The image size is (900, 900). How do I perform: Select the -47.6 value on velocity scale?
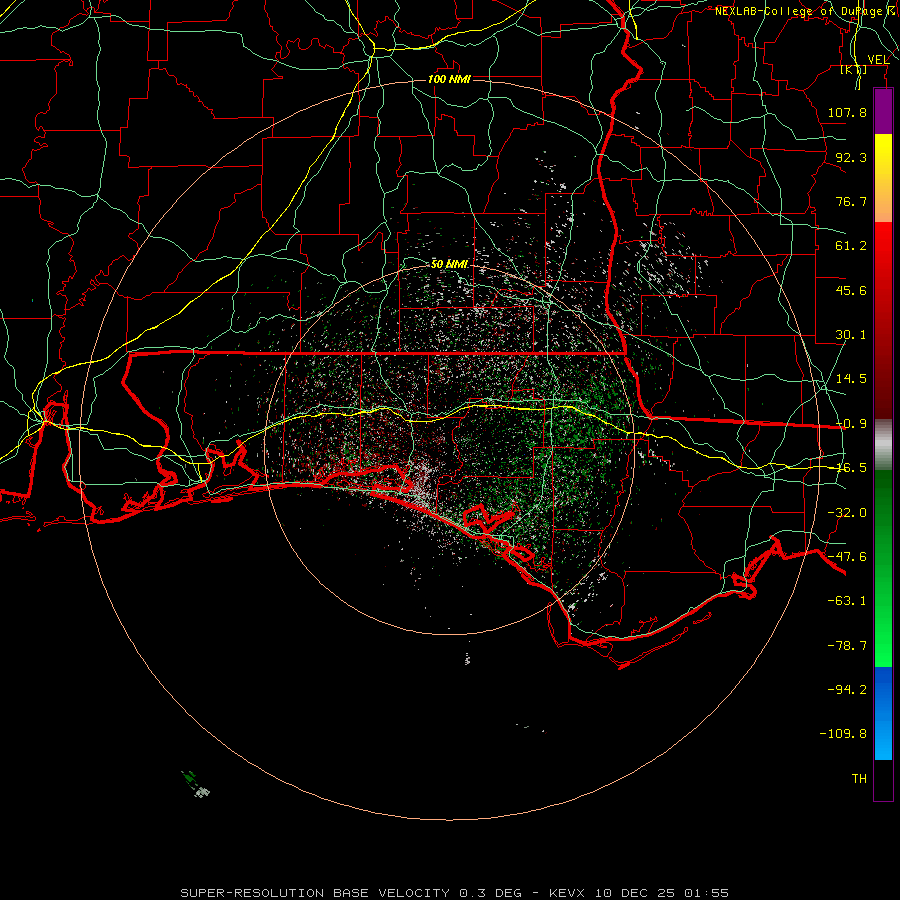(847, 557)
